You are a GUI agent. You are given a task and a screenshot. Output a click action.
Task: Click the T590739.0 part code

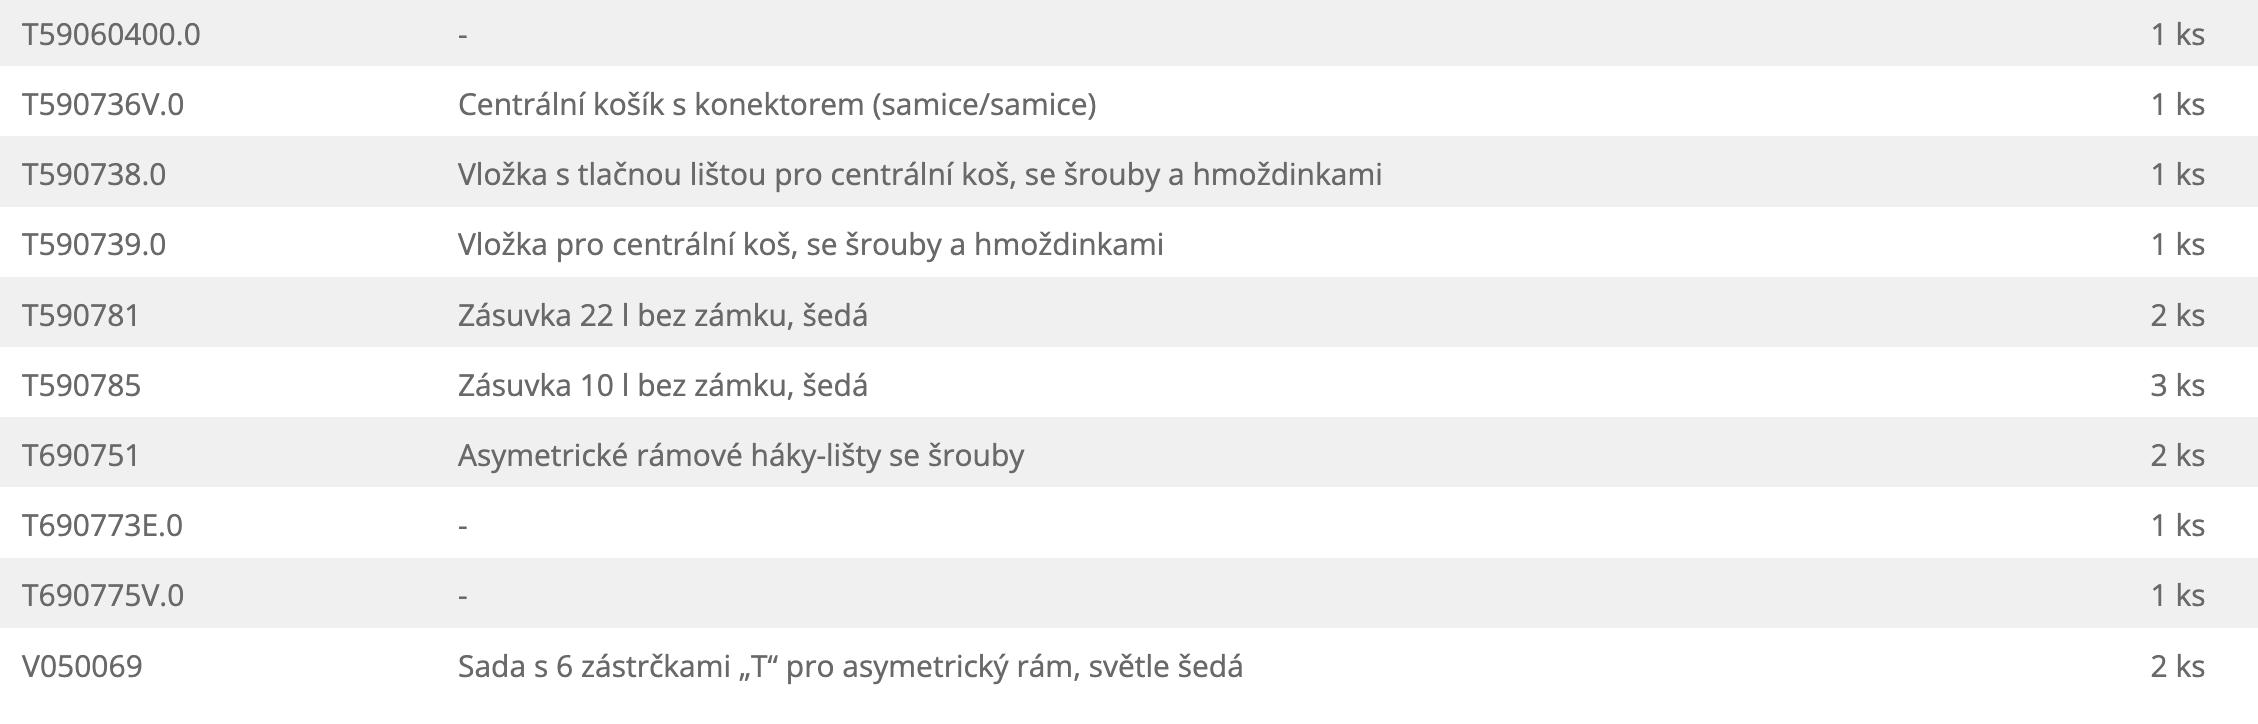pyautogui.click(x=94, y=245)
